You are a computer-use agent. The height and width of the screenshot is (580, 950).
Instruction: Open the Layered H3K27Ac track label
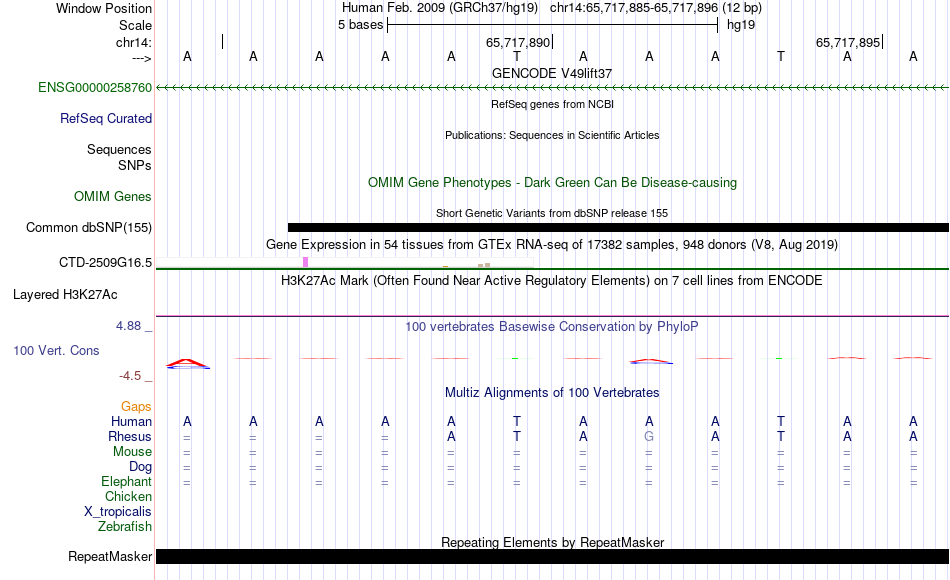click(x=65, y=295)
